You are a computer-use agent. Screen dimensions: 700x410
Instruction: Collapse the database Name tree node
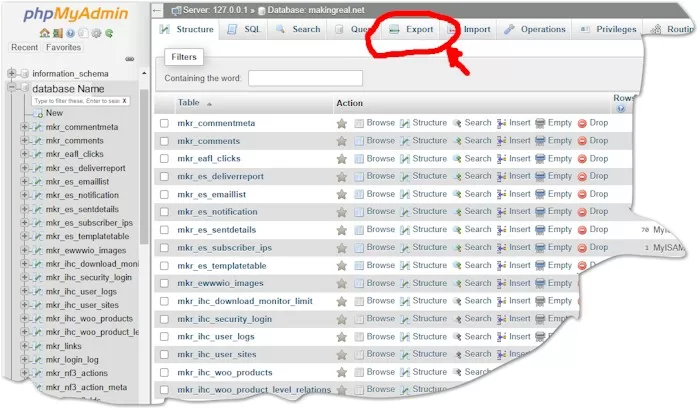pyautogui.click(x=12, y=88)
